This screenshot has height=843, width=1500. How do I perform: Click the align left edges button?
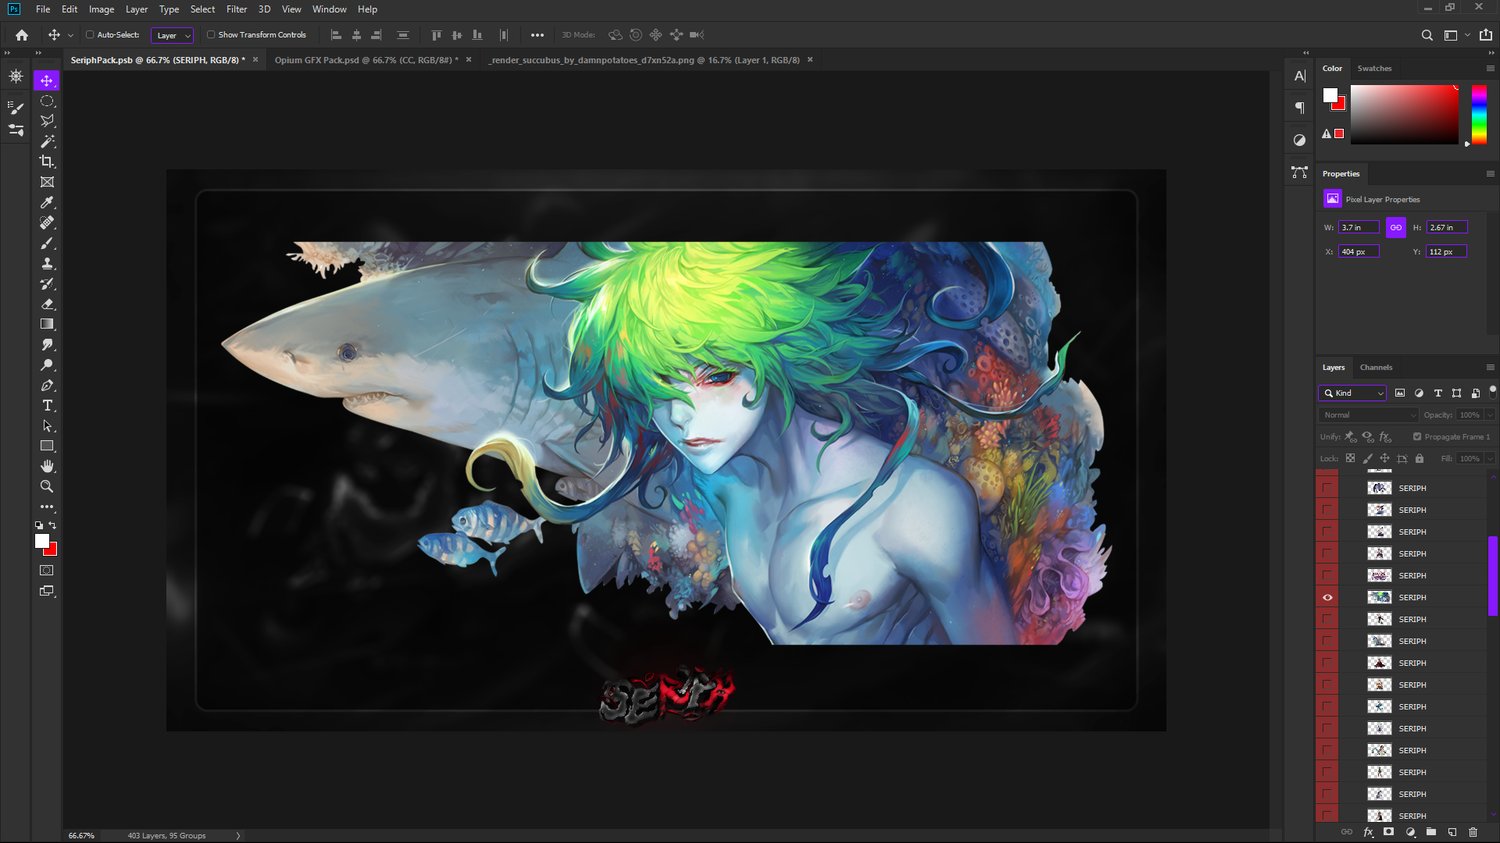(336, 35)
